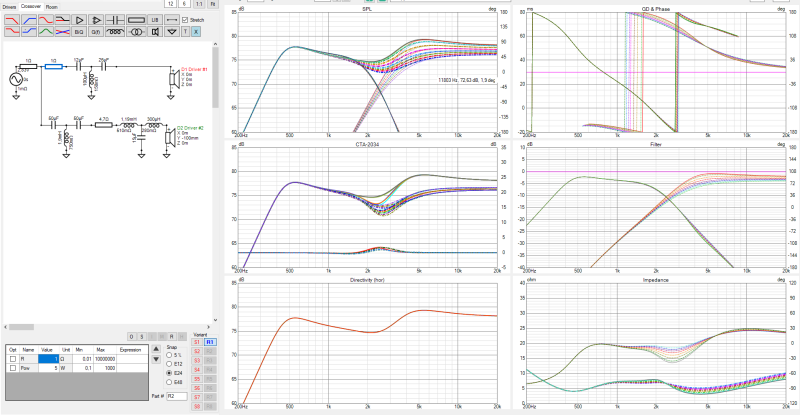
Task: Select the blue high shelf filter icon
Action: click(x=29, y=32)
